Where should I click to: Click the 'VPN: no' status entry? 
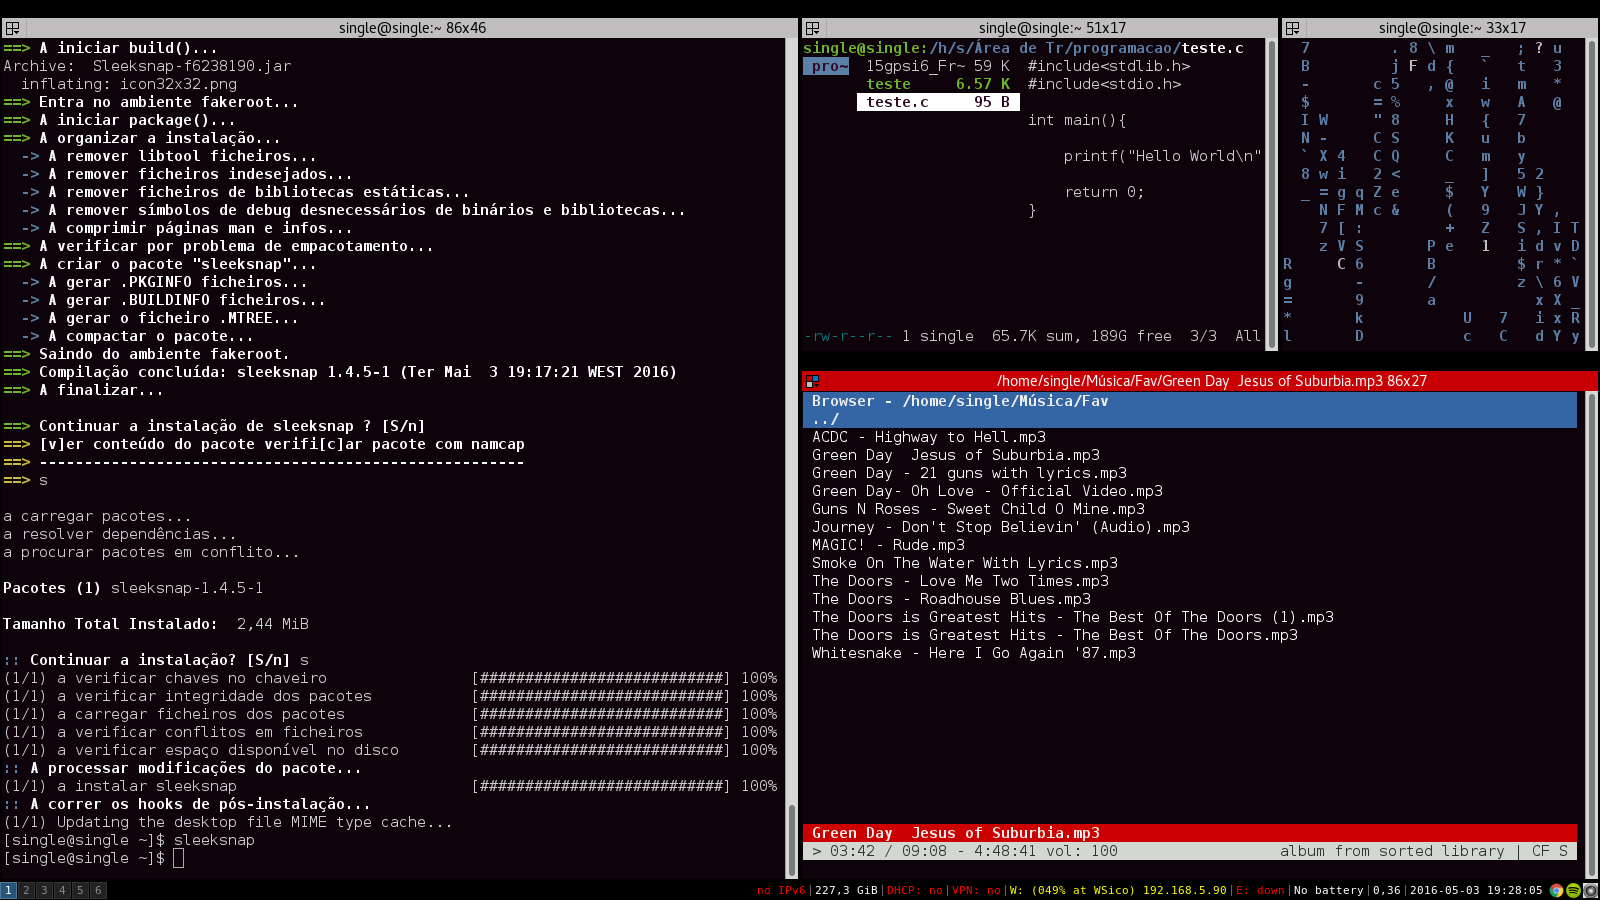pyautogui.click(x=976, y=890)
